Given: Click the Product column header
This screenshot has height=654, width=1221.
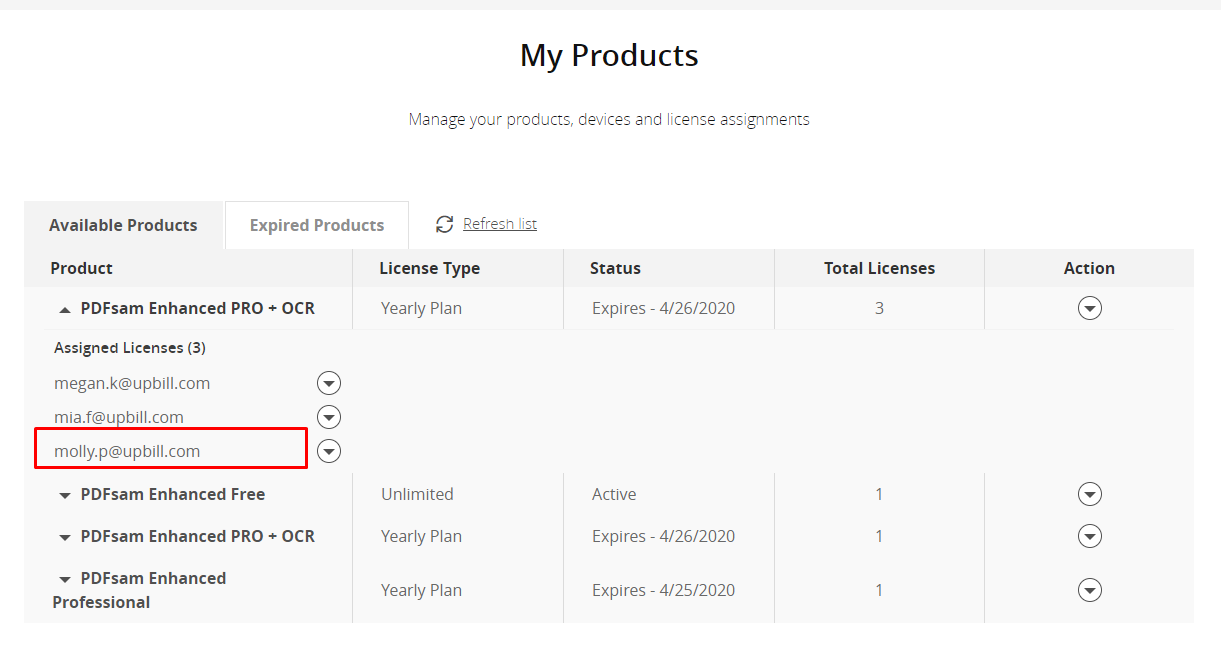Looking at the screenshot, I should 82,268.
